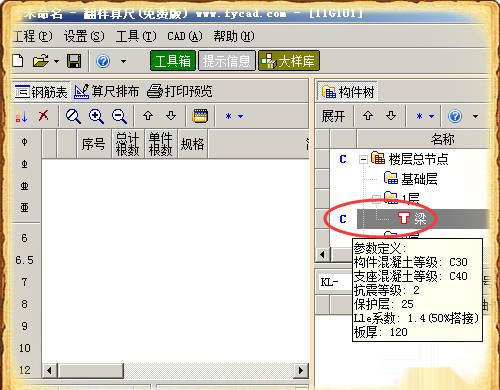Viewport: 500px width, 390px height.
Task: Open the 帮助(H) menu
Action: 234,36
